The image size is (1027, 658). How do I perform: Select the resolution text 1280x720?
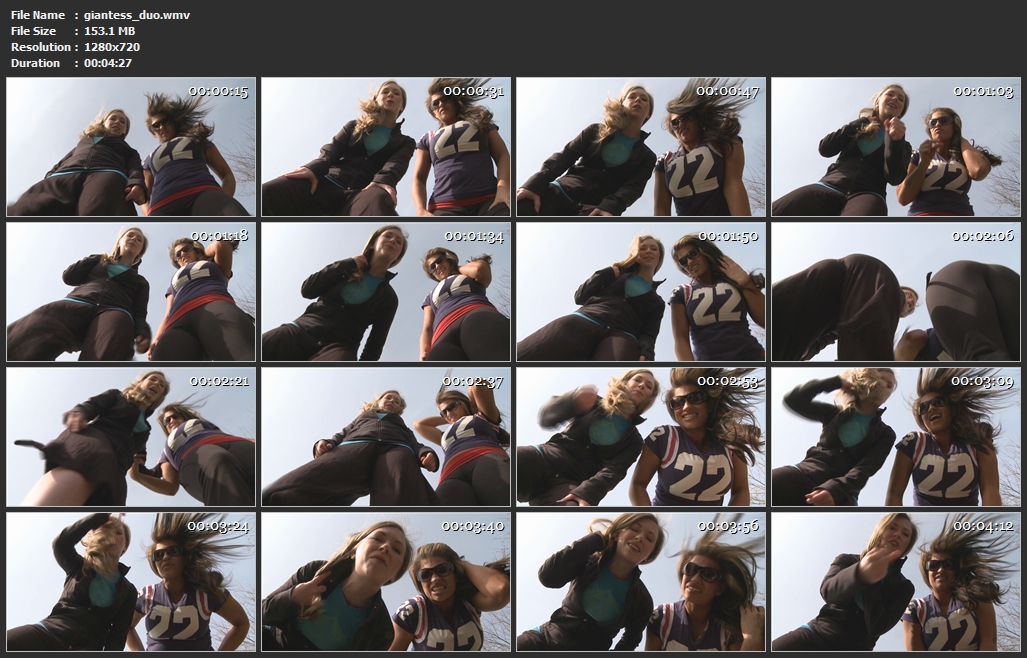(112, 47)
